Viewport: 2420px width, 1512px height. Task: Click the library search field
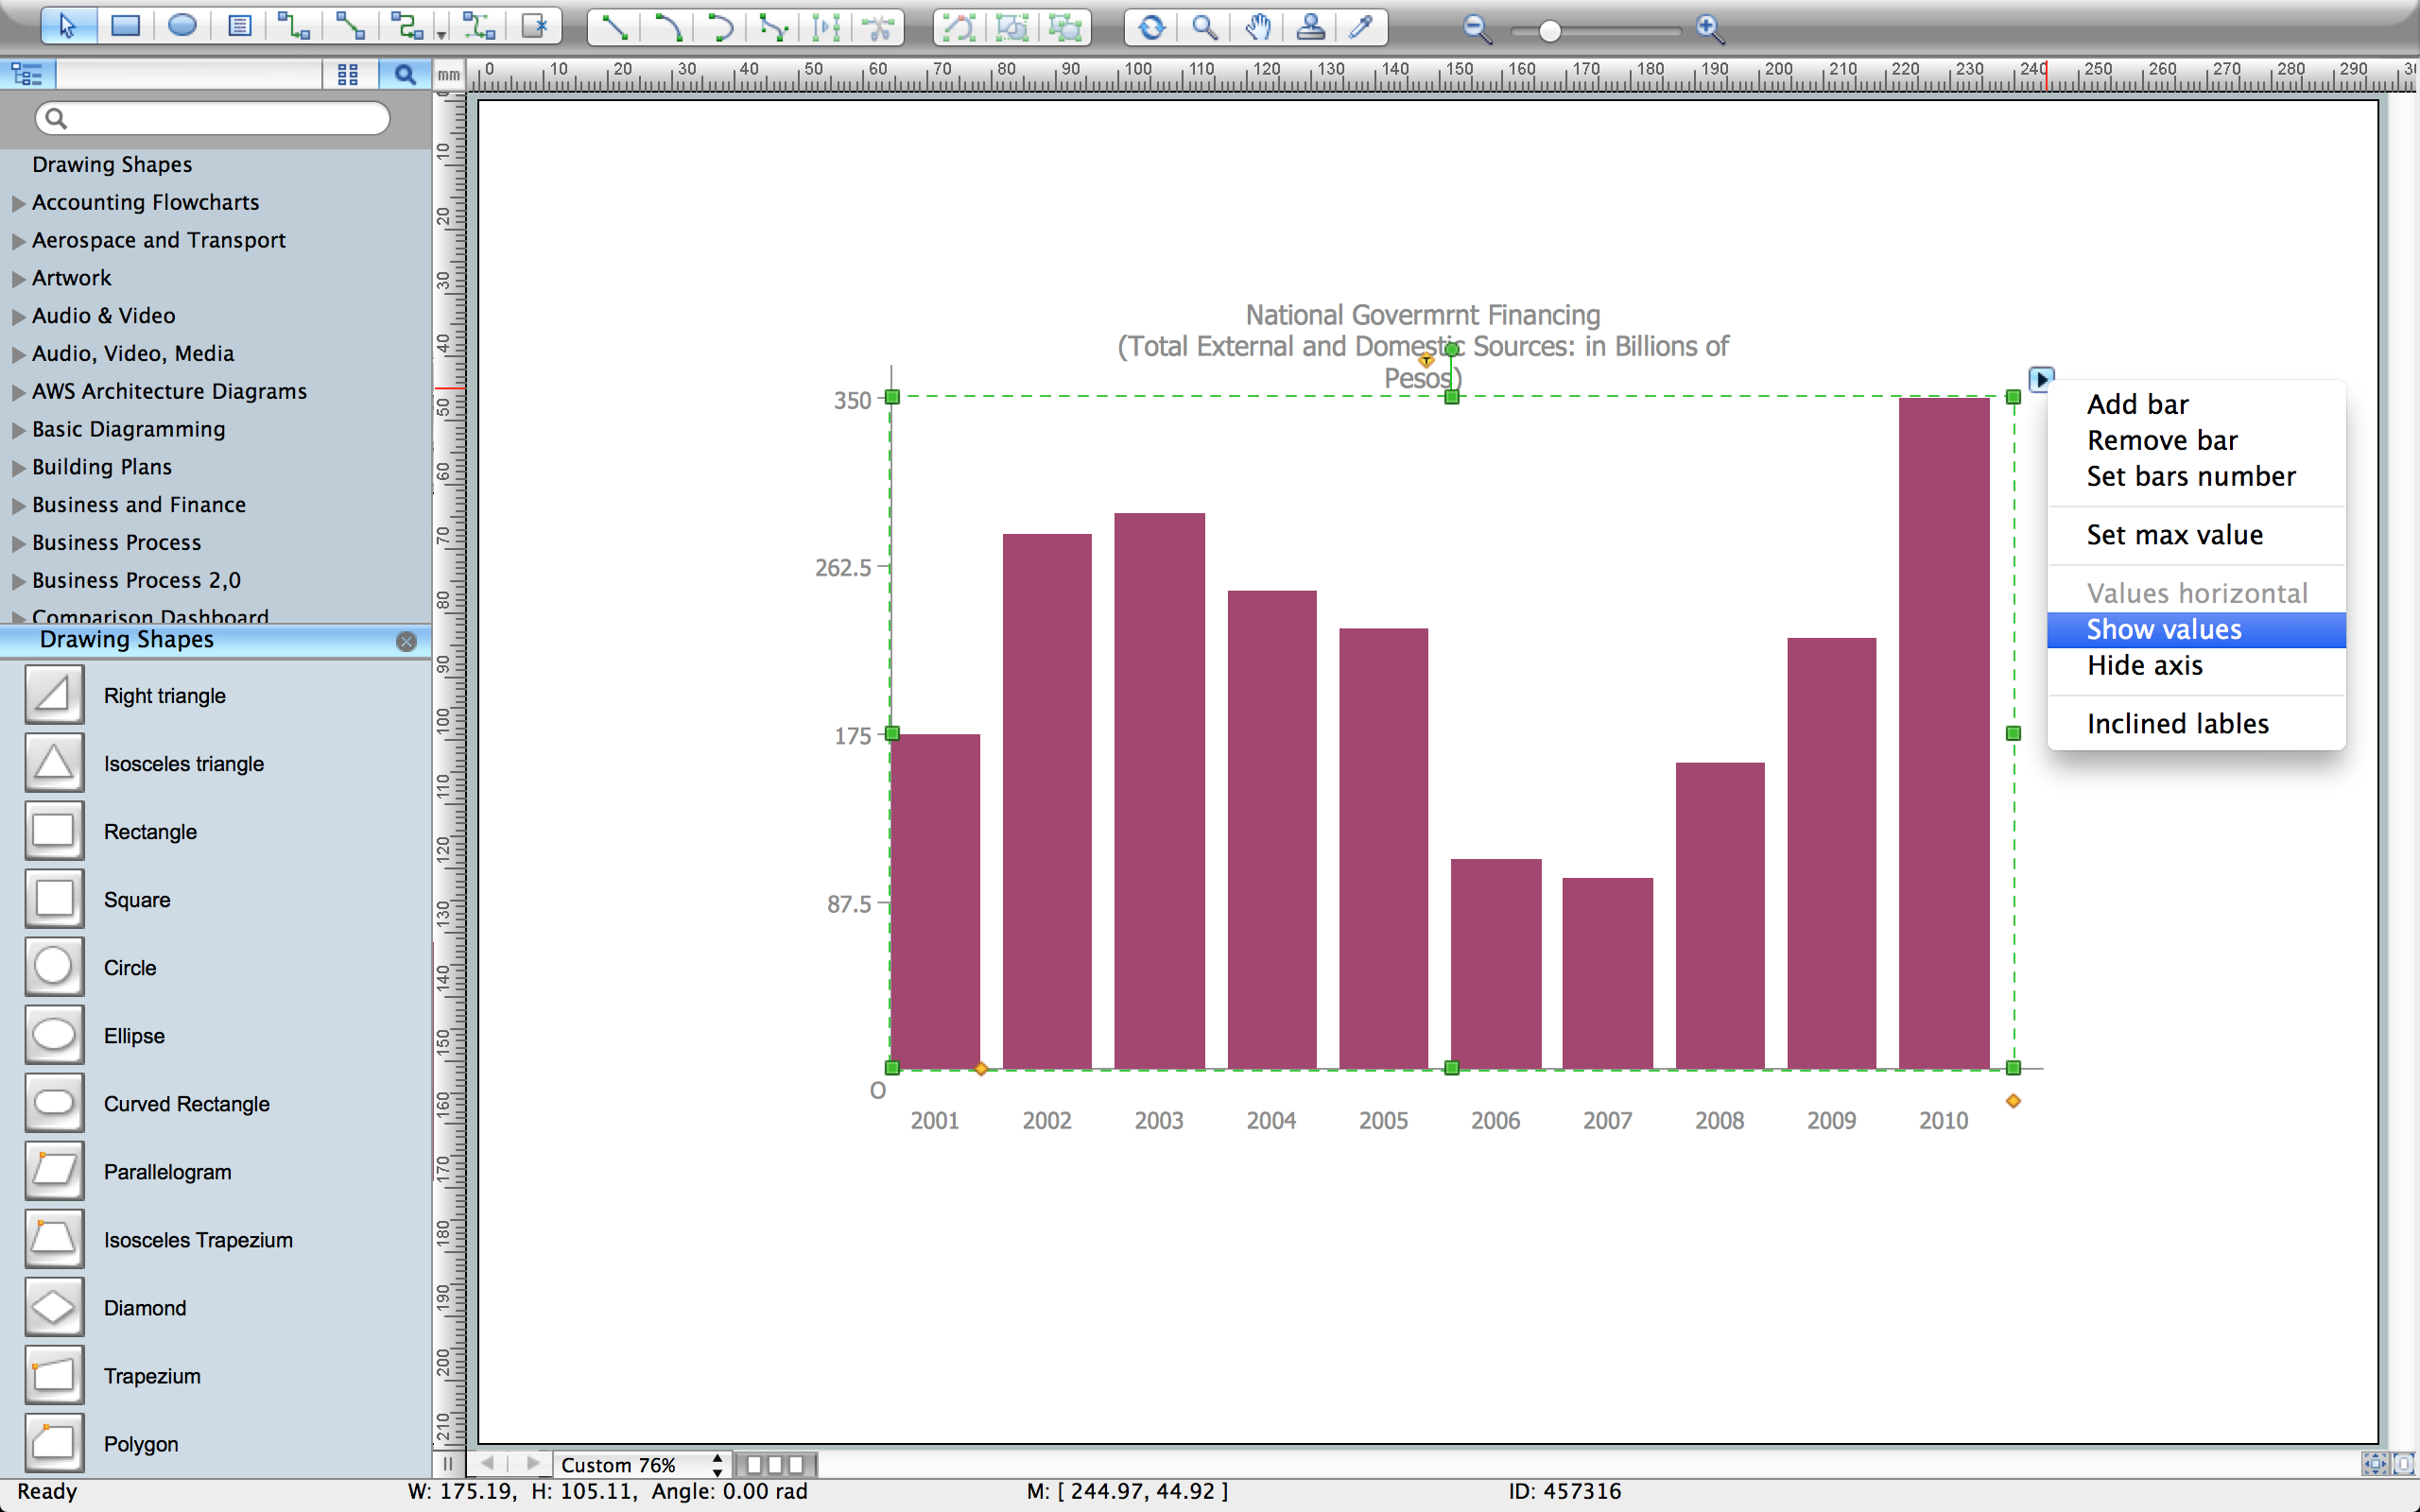coord(212,118)
